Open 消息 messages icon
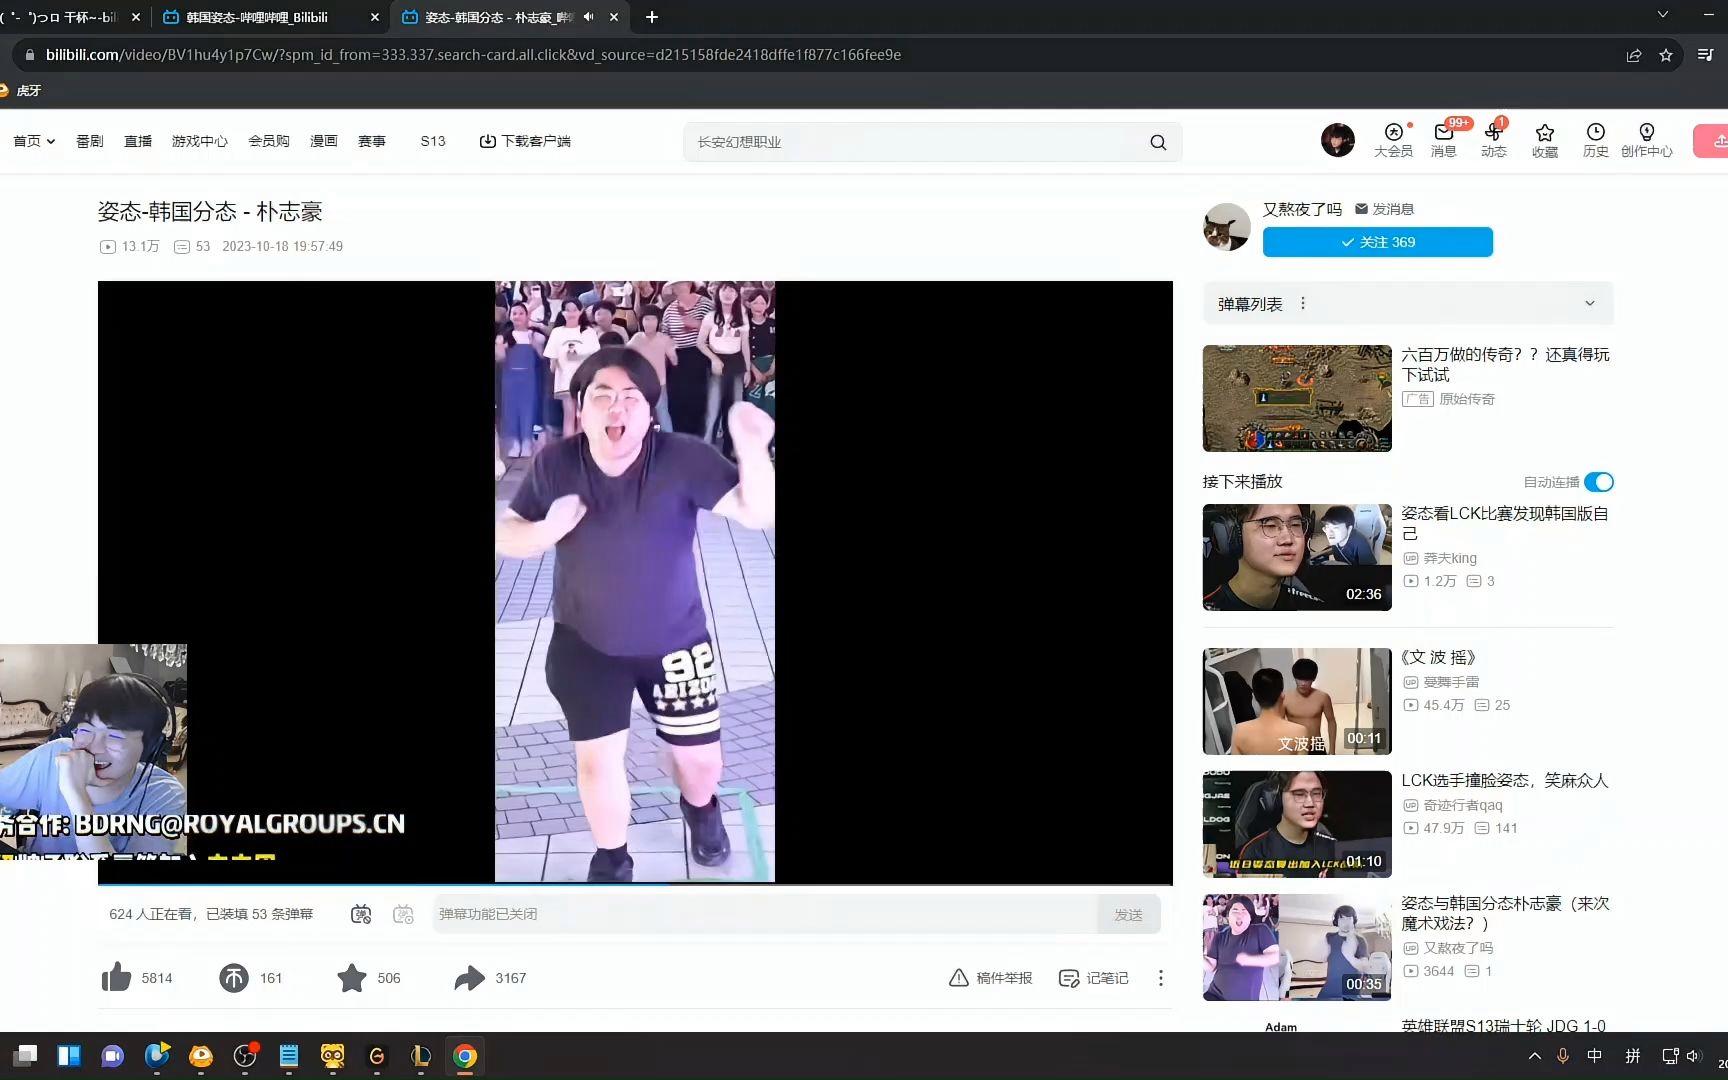 pyautogui.click(x=1443, y=140)
